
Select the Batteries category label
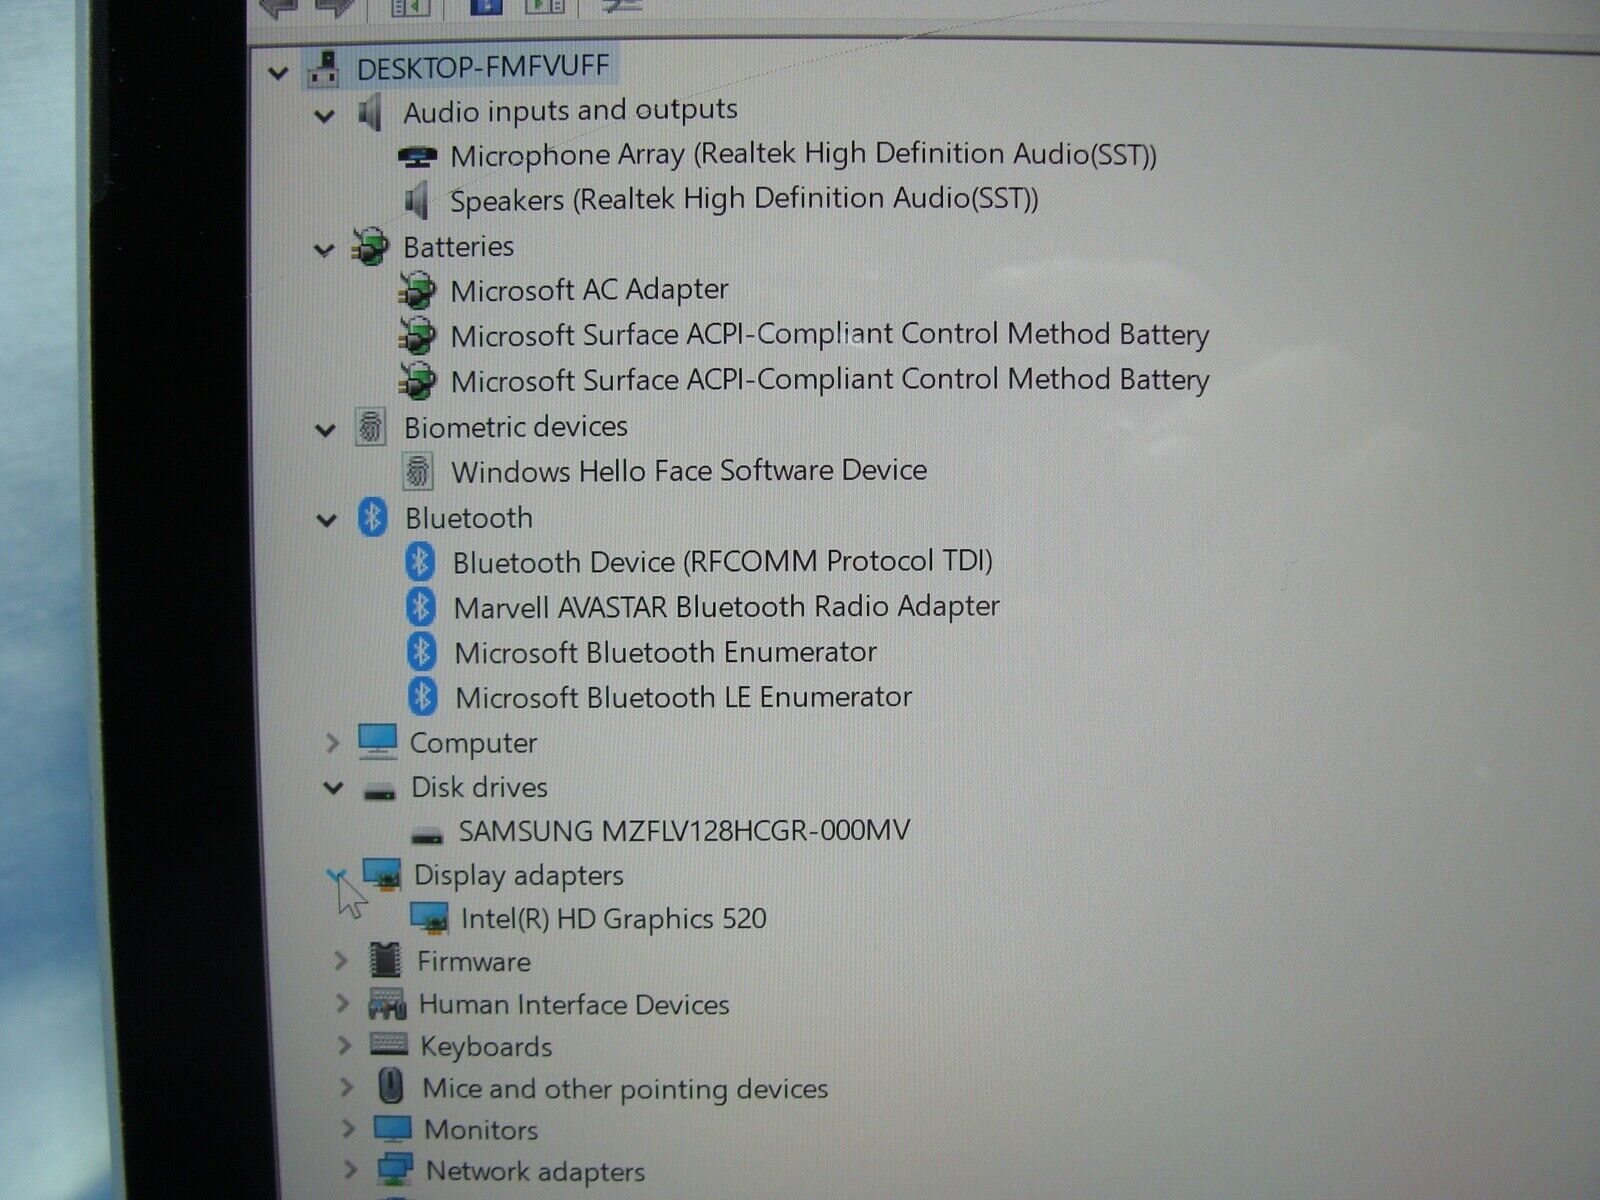point(458,246)
